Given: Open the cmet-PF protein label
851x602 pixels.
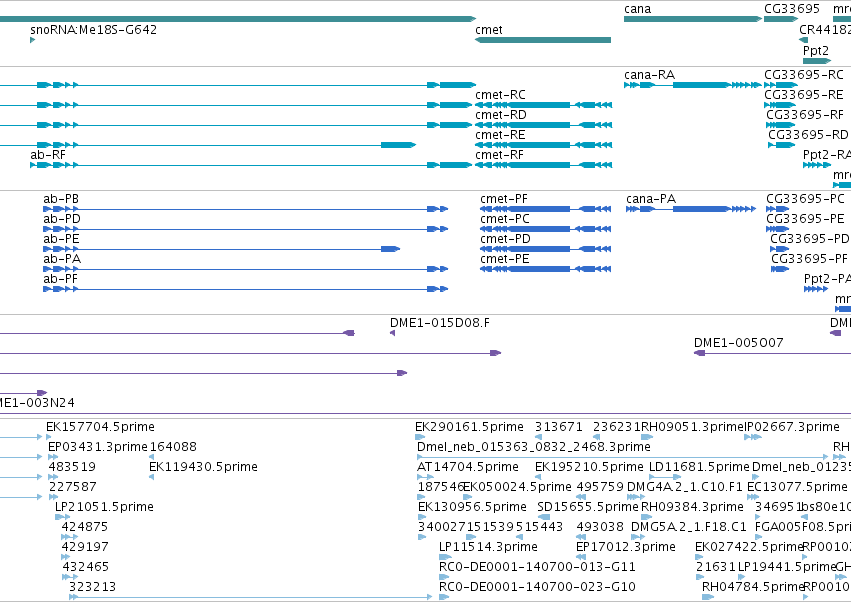Looking at the screenshot, I should click(504, 199).
